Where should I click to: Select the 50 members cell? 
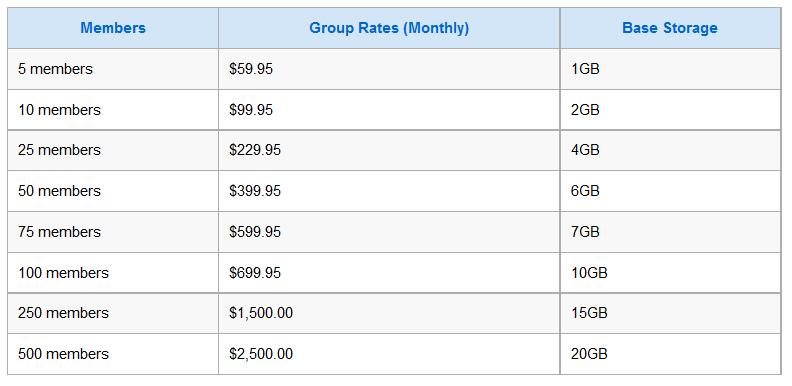pyautogui.click(x=113, y=191)
